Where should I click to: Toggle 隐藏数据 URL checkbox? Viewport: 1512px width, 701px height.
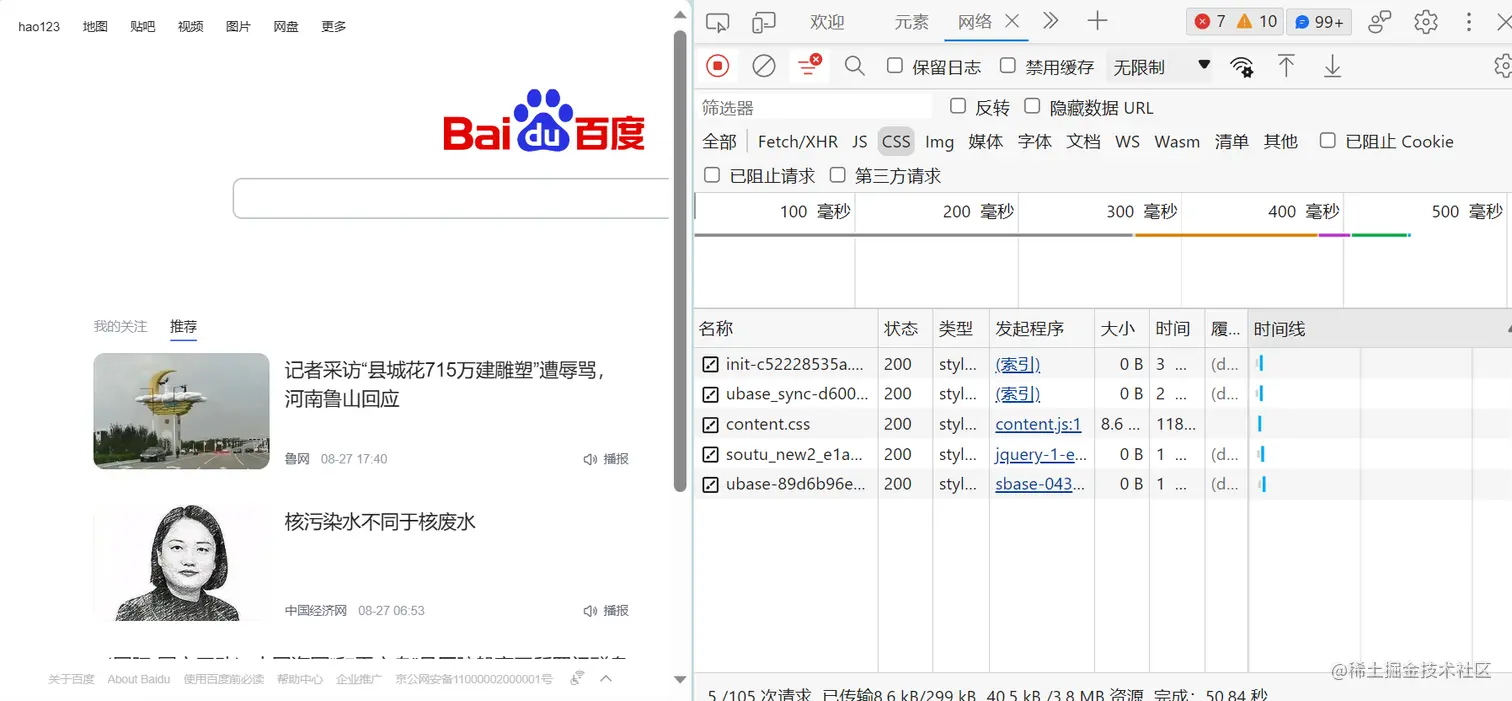click(1032, 106)
